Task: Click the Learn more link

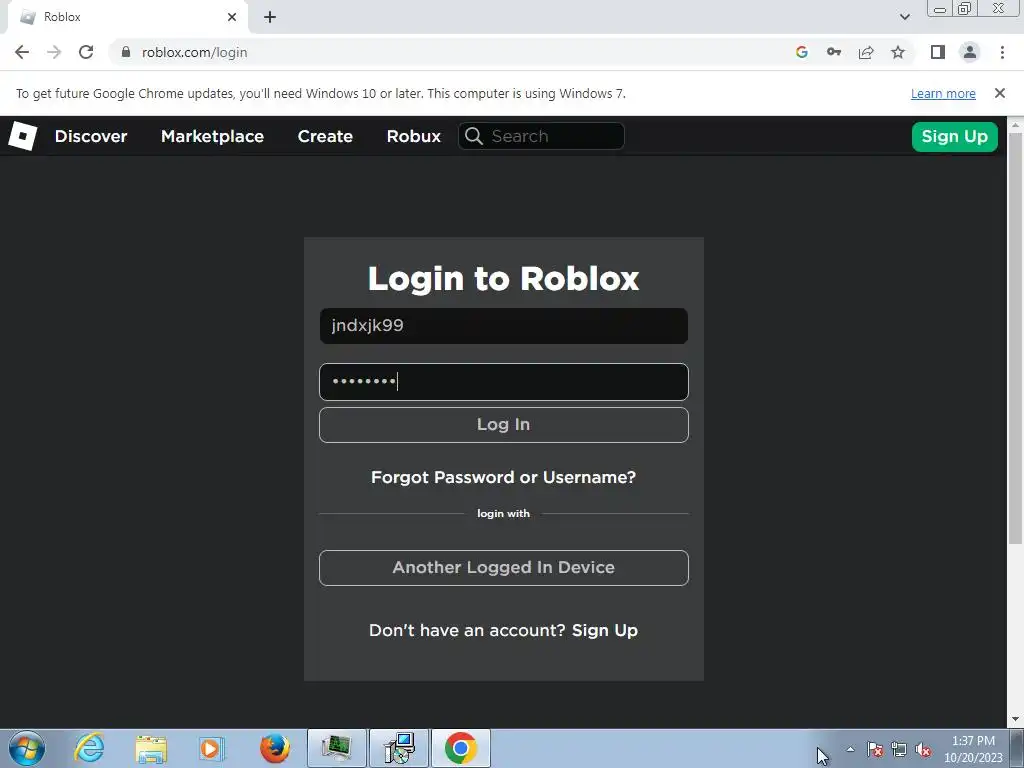Action: 943,93
